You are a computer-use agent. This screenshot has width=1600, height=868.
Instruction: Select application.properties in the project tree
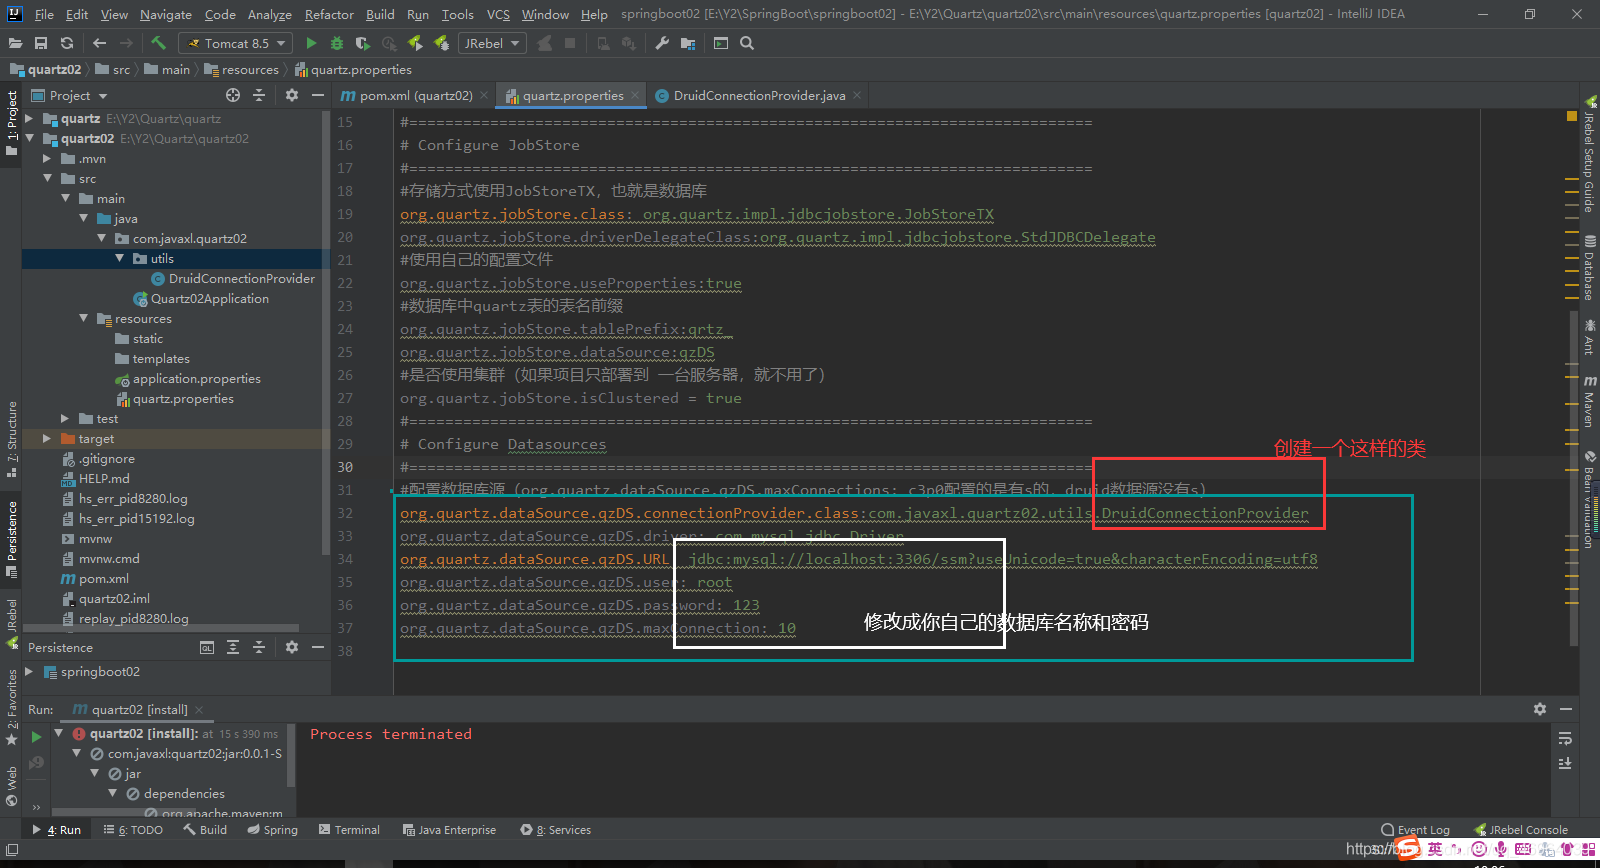[x=196, y=379]
